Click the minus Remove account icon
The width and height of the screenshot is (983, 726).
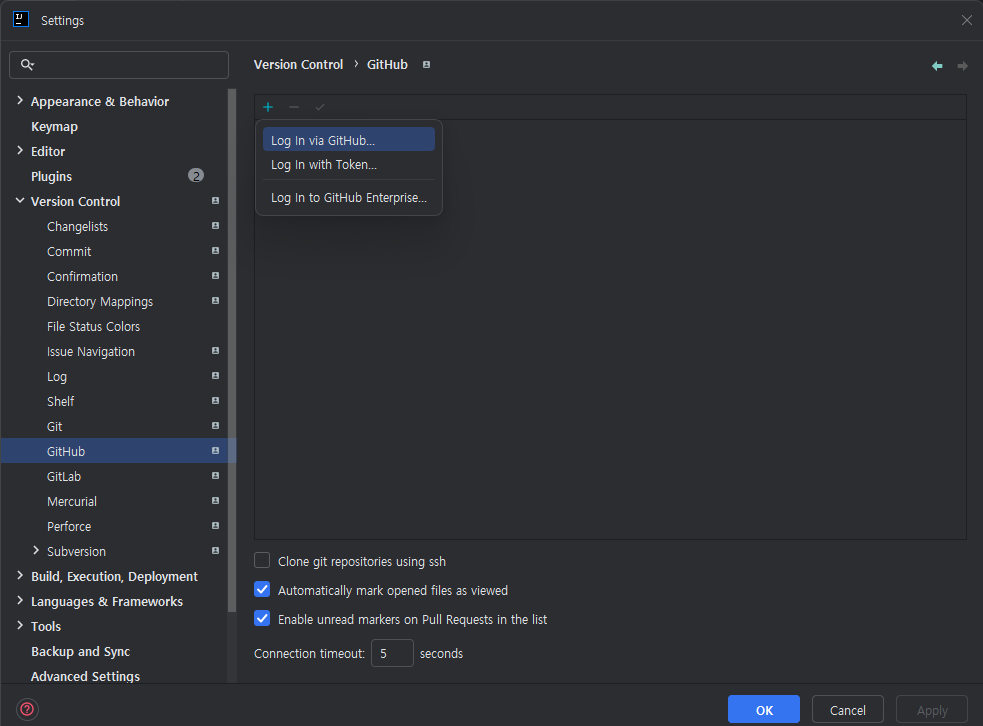[293, 107]
